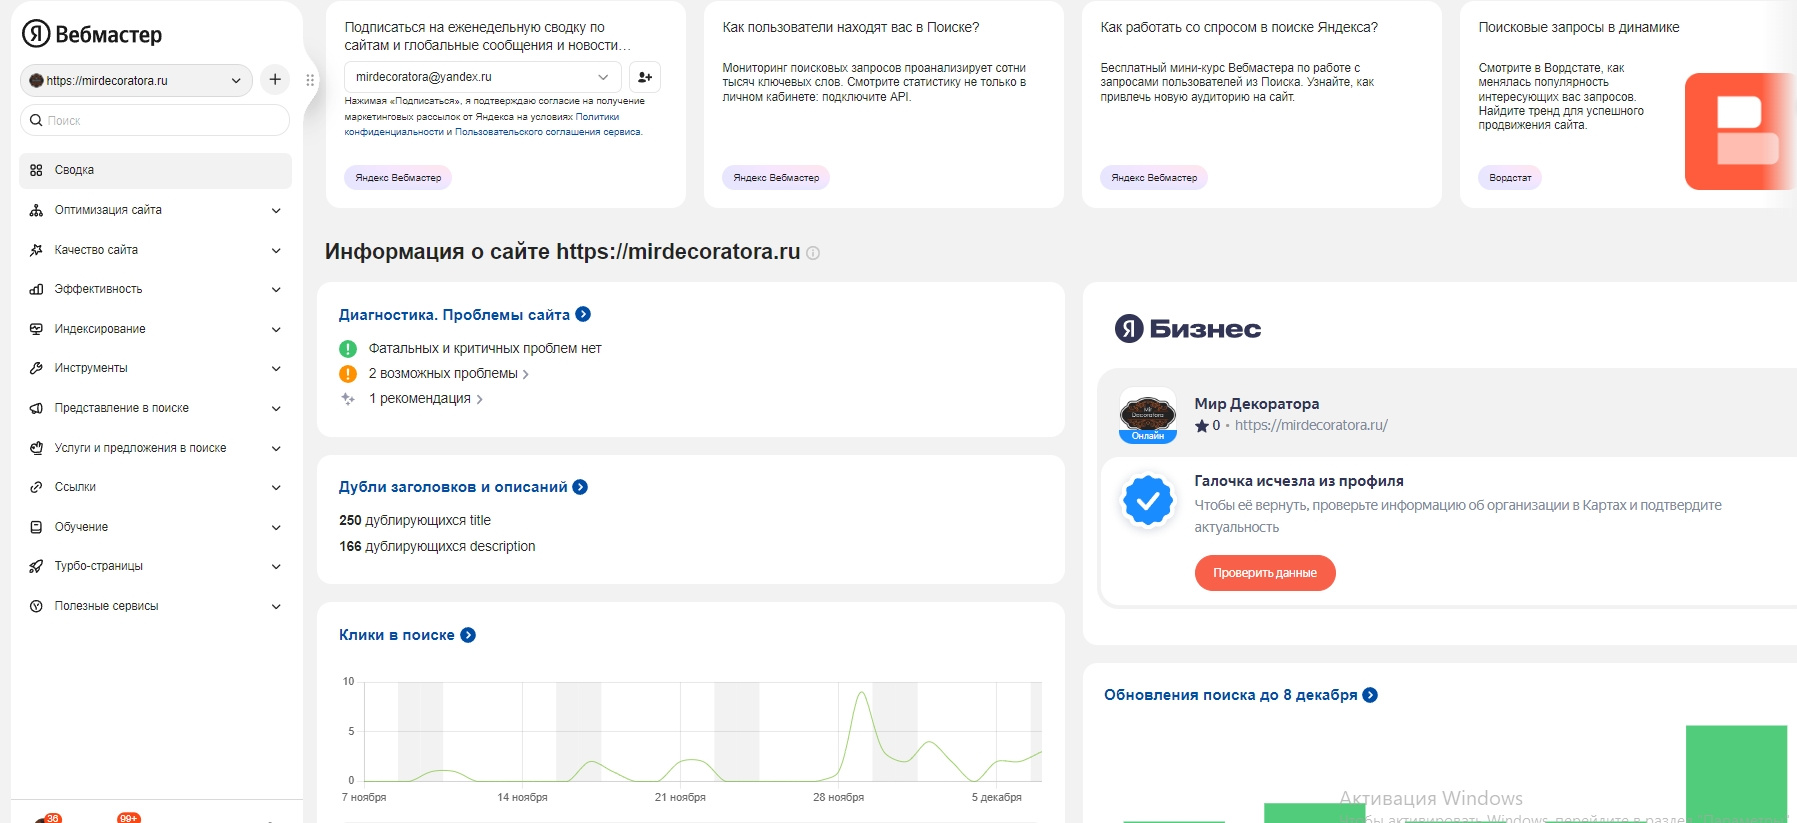This screenshot has width=1797, height=823.
Task: Expand Индексирование section chevron
Action: coord(276,329)
